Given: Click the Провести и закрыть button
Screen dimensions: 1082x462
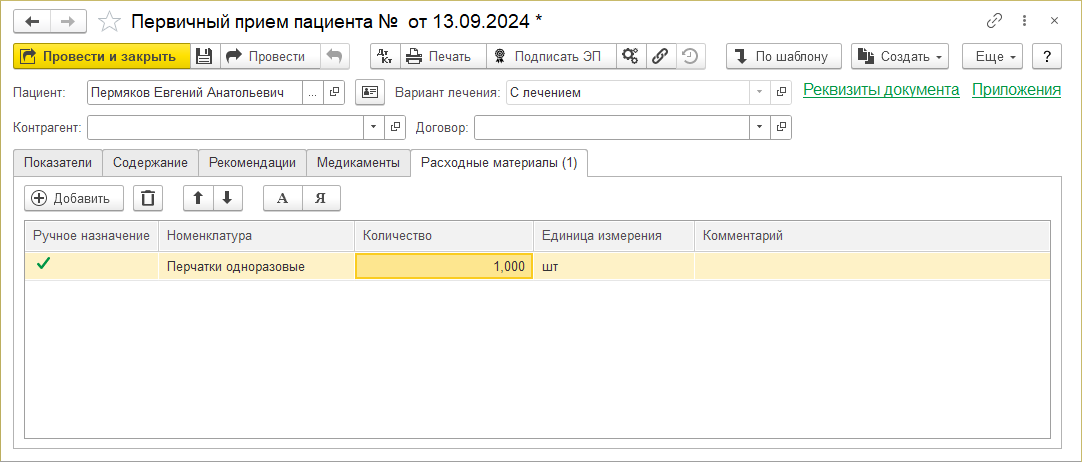Looking at the screenshot, I should [101, 56].
